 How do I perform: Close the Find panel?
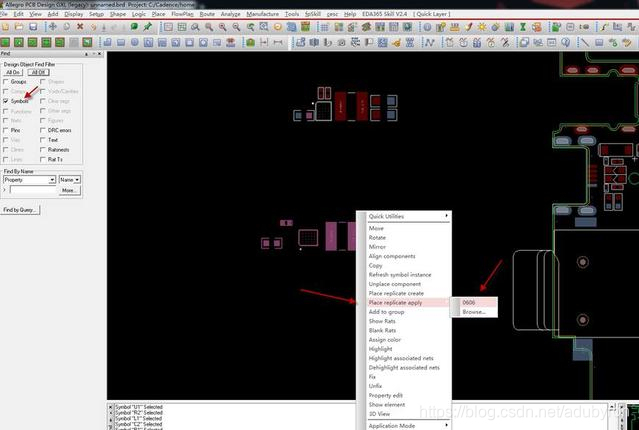[x=99, y=54]
